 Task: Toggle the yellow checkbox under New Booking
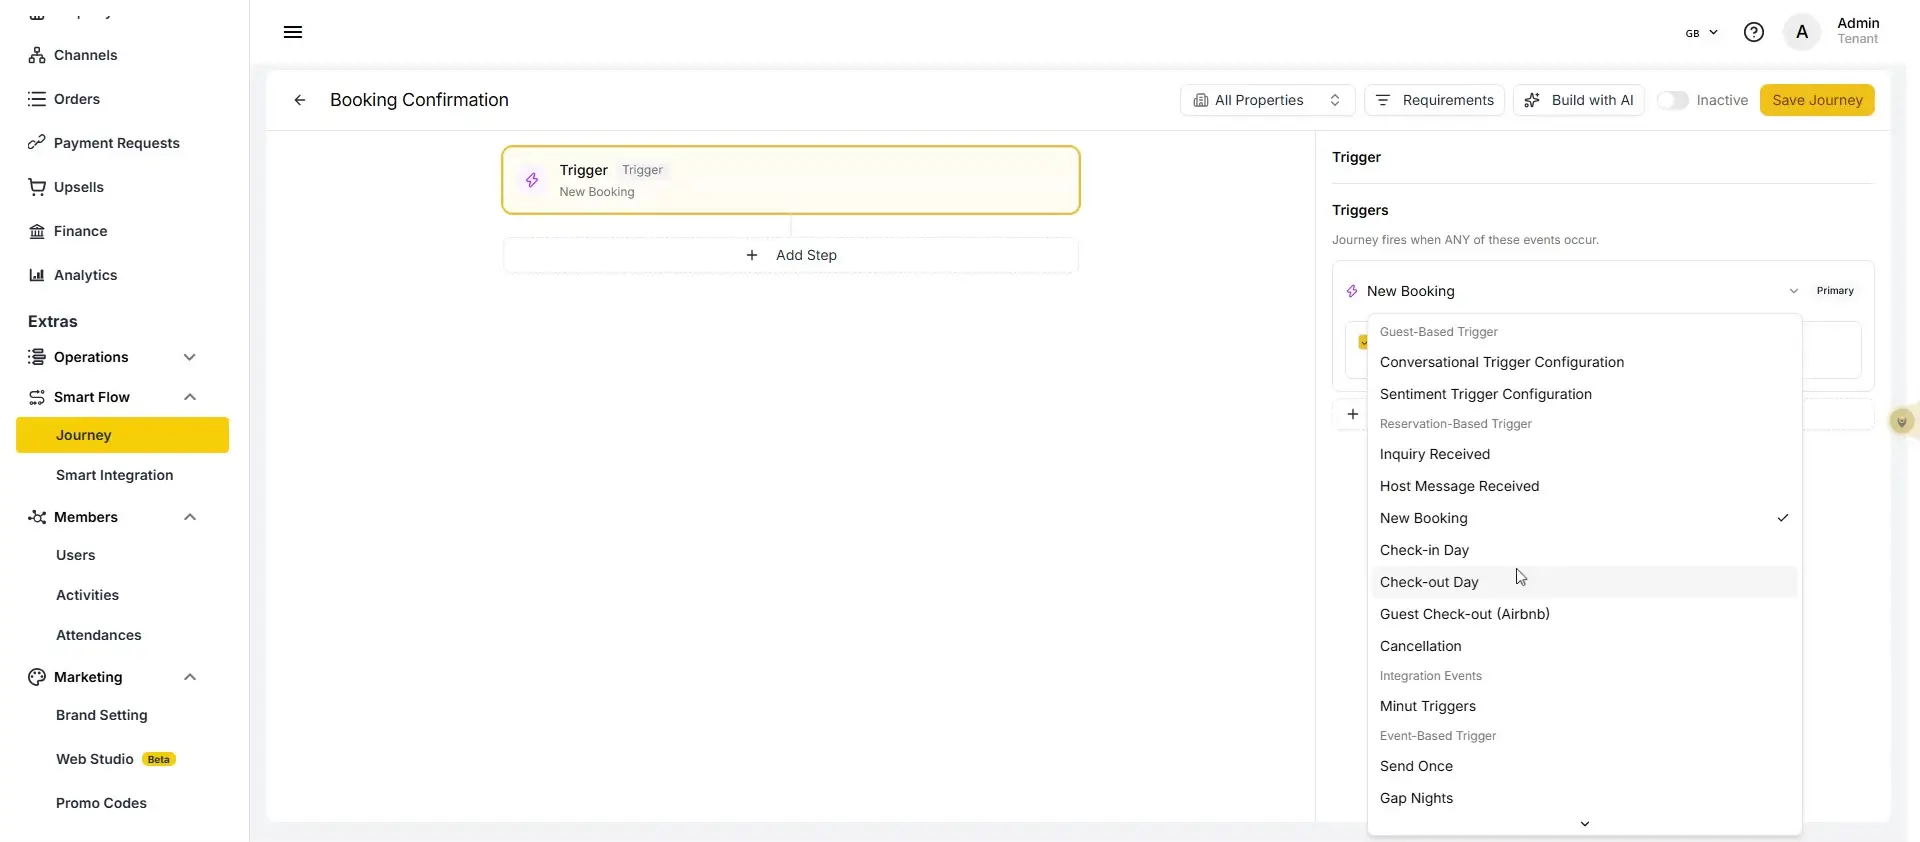(x=1363, y=342)
